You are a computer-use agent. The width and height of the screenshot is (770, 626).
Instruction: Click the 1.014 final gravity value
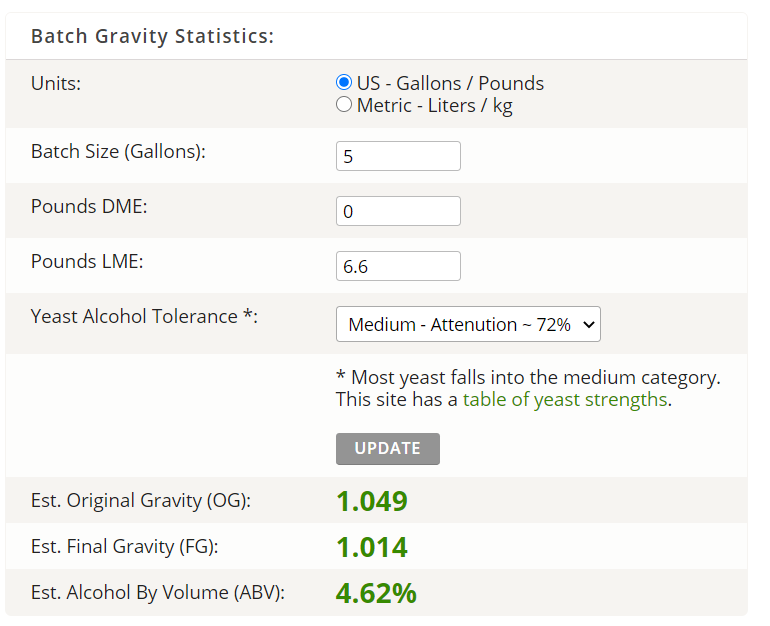(x=371, y=547)
